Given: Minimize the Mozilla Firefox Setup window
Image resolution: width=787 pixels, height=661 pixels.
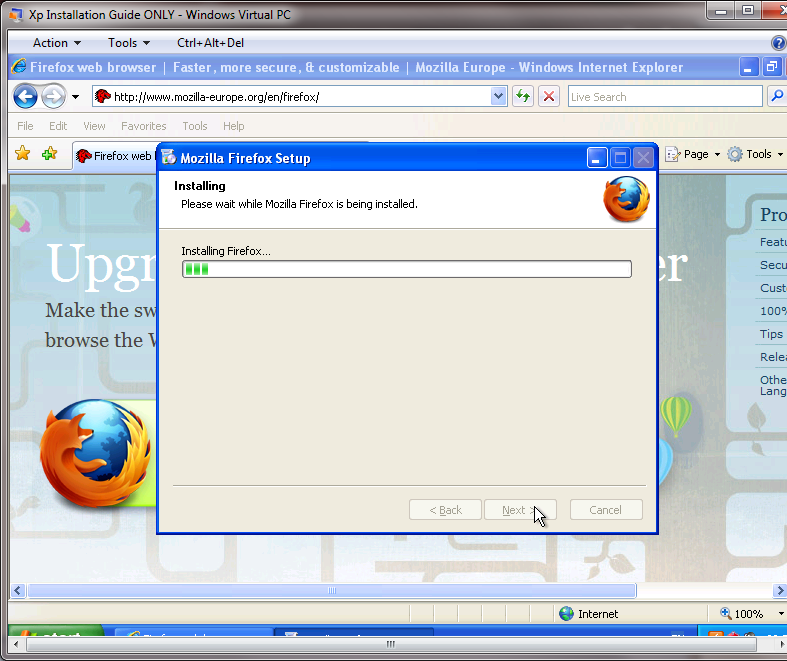Looking at the screenshot, I should point(597,158).
